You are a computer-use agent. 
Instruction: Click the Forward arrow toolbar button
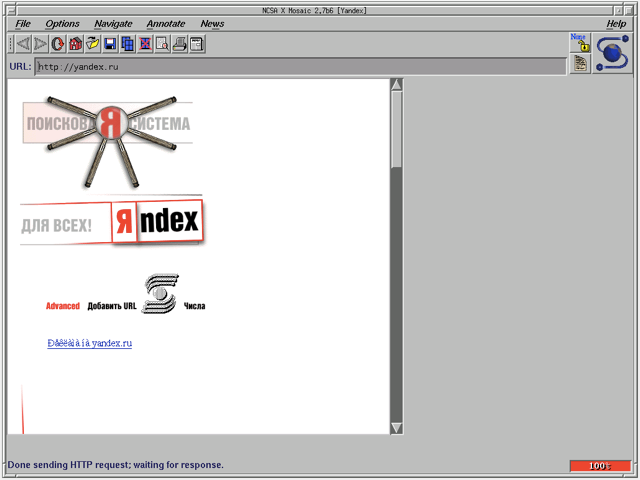point(40,44)
